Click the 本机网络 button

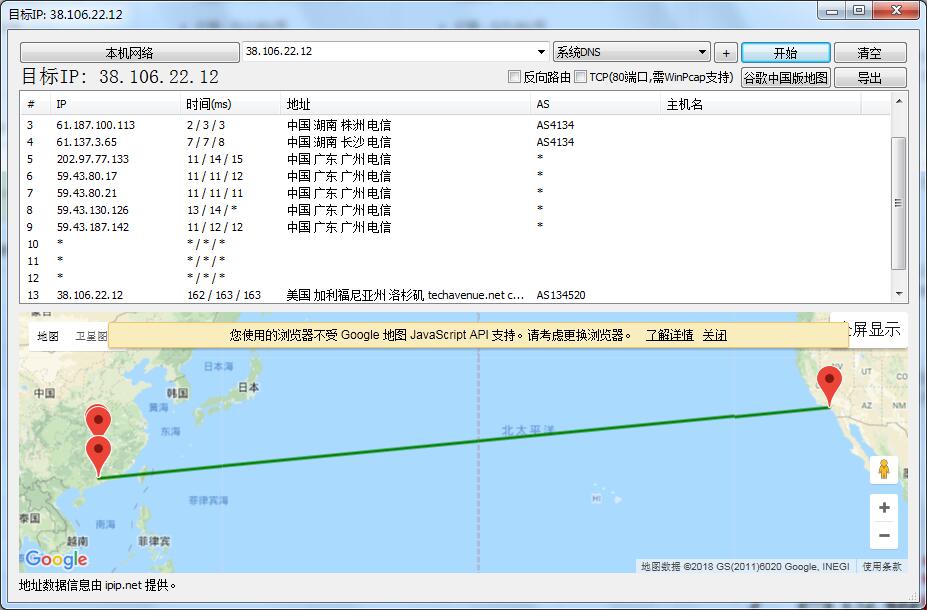coord(129,53)
